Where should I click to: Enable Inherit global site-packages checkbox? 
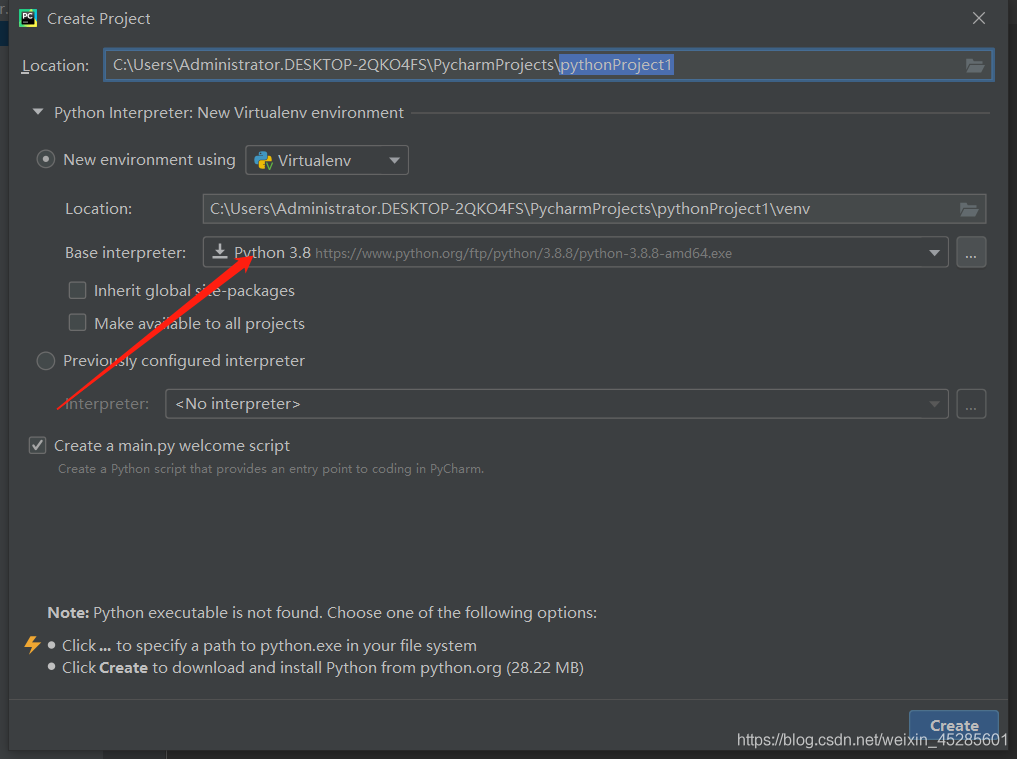tap(77, 290)
